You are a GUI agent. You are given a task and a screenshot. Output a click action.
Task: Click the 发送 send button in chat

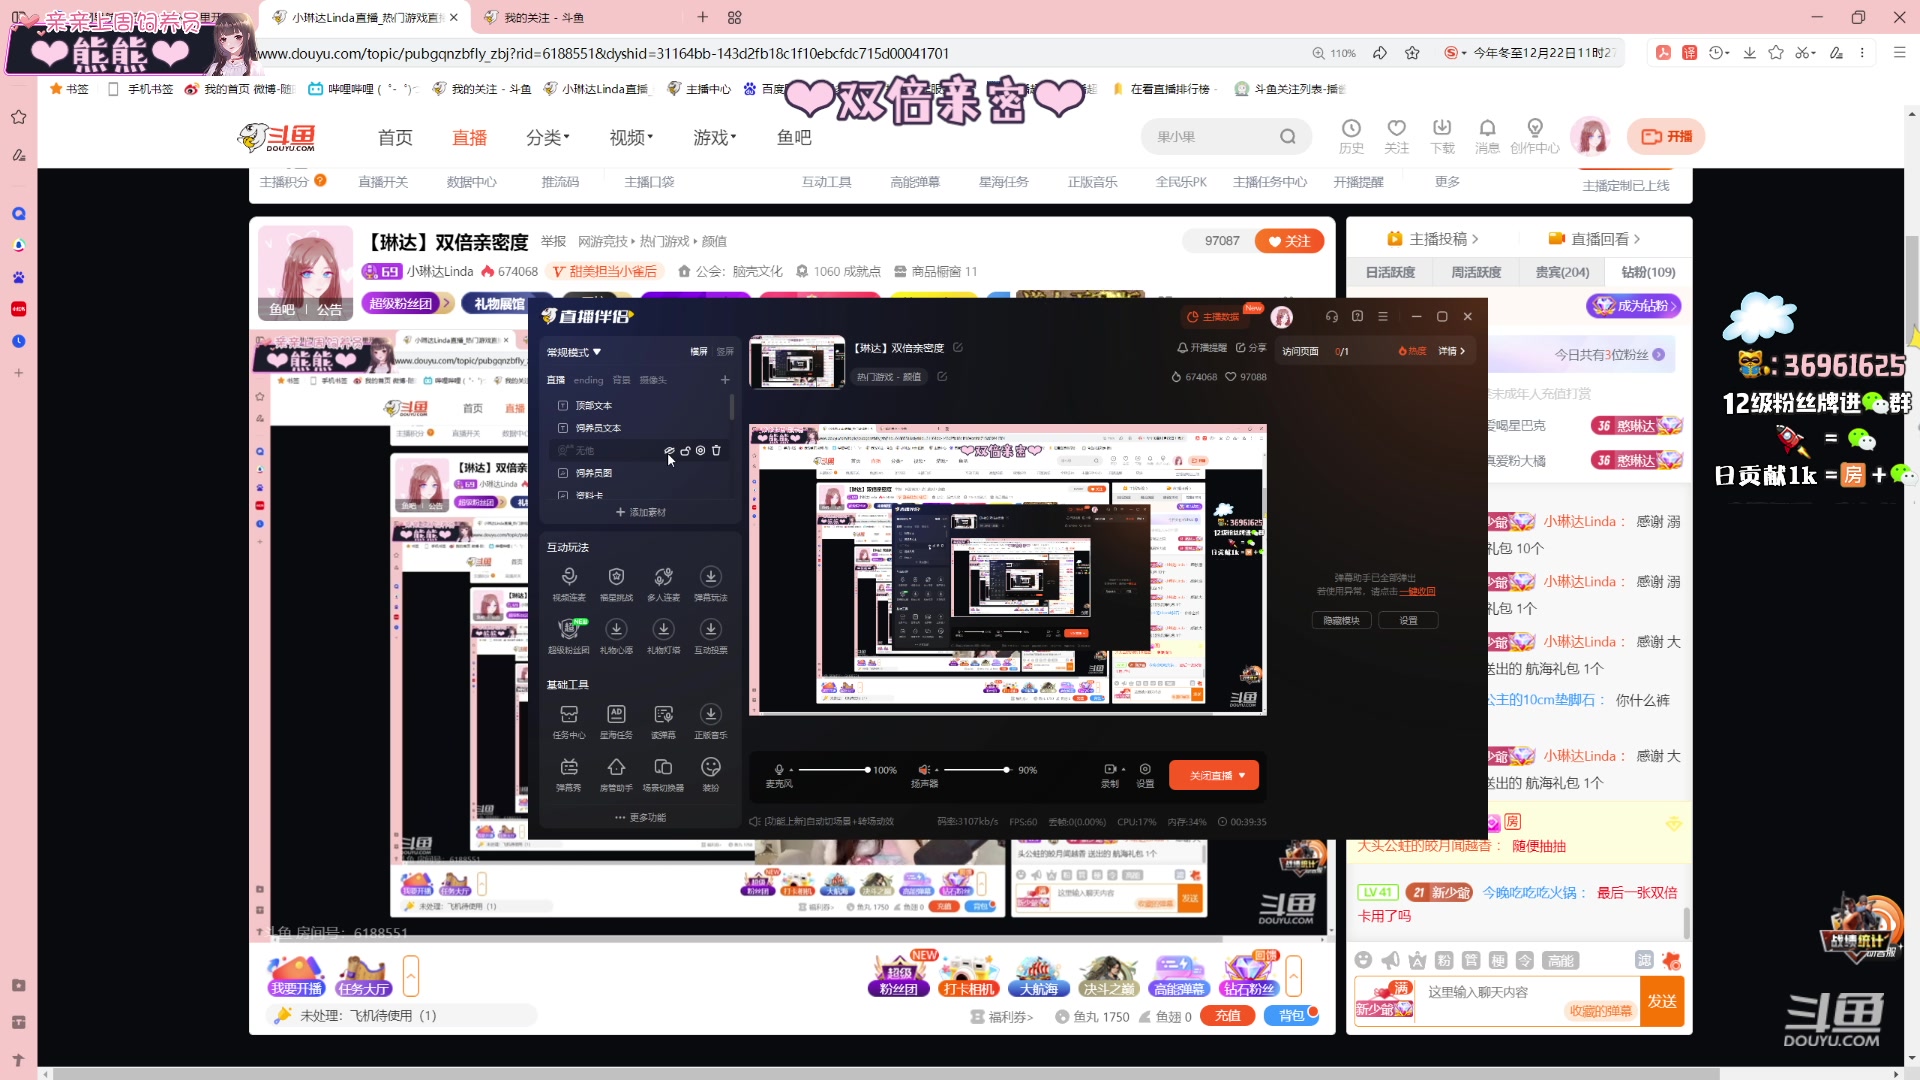1662,1001
